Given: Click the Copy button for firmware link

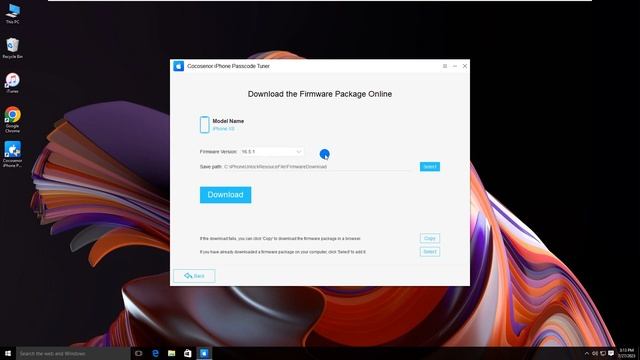Looking at the screenshot, I should pos(429,238).
